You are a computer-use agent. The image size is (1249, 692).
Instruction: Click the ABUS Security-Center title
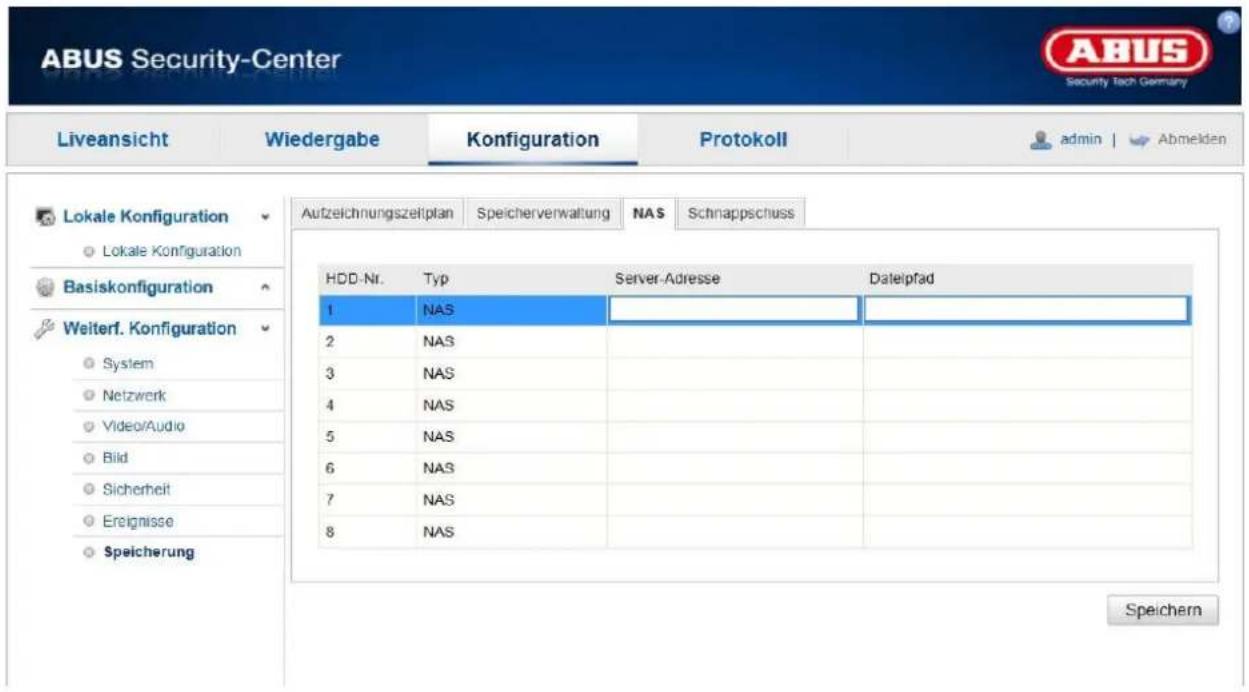tap(192, 60)
